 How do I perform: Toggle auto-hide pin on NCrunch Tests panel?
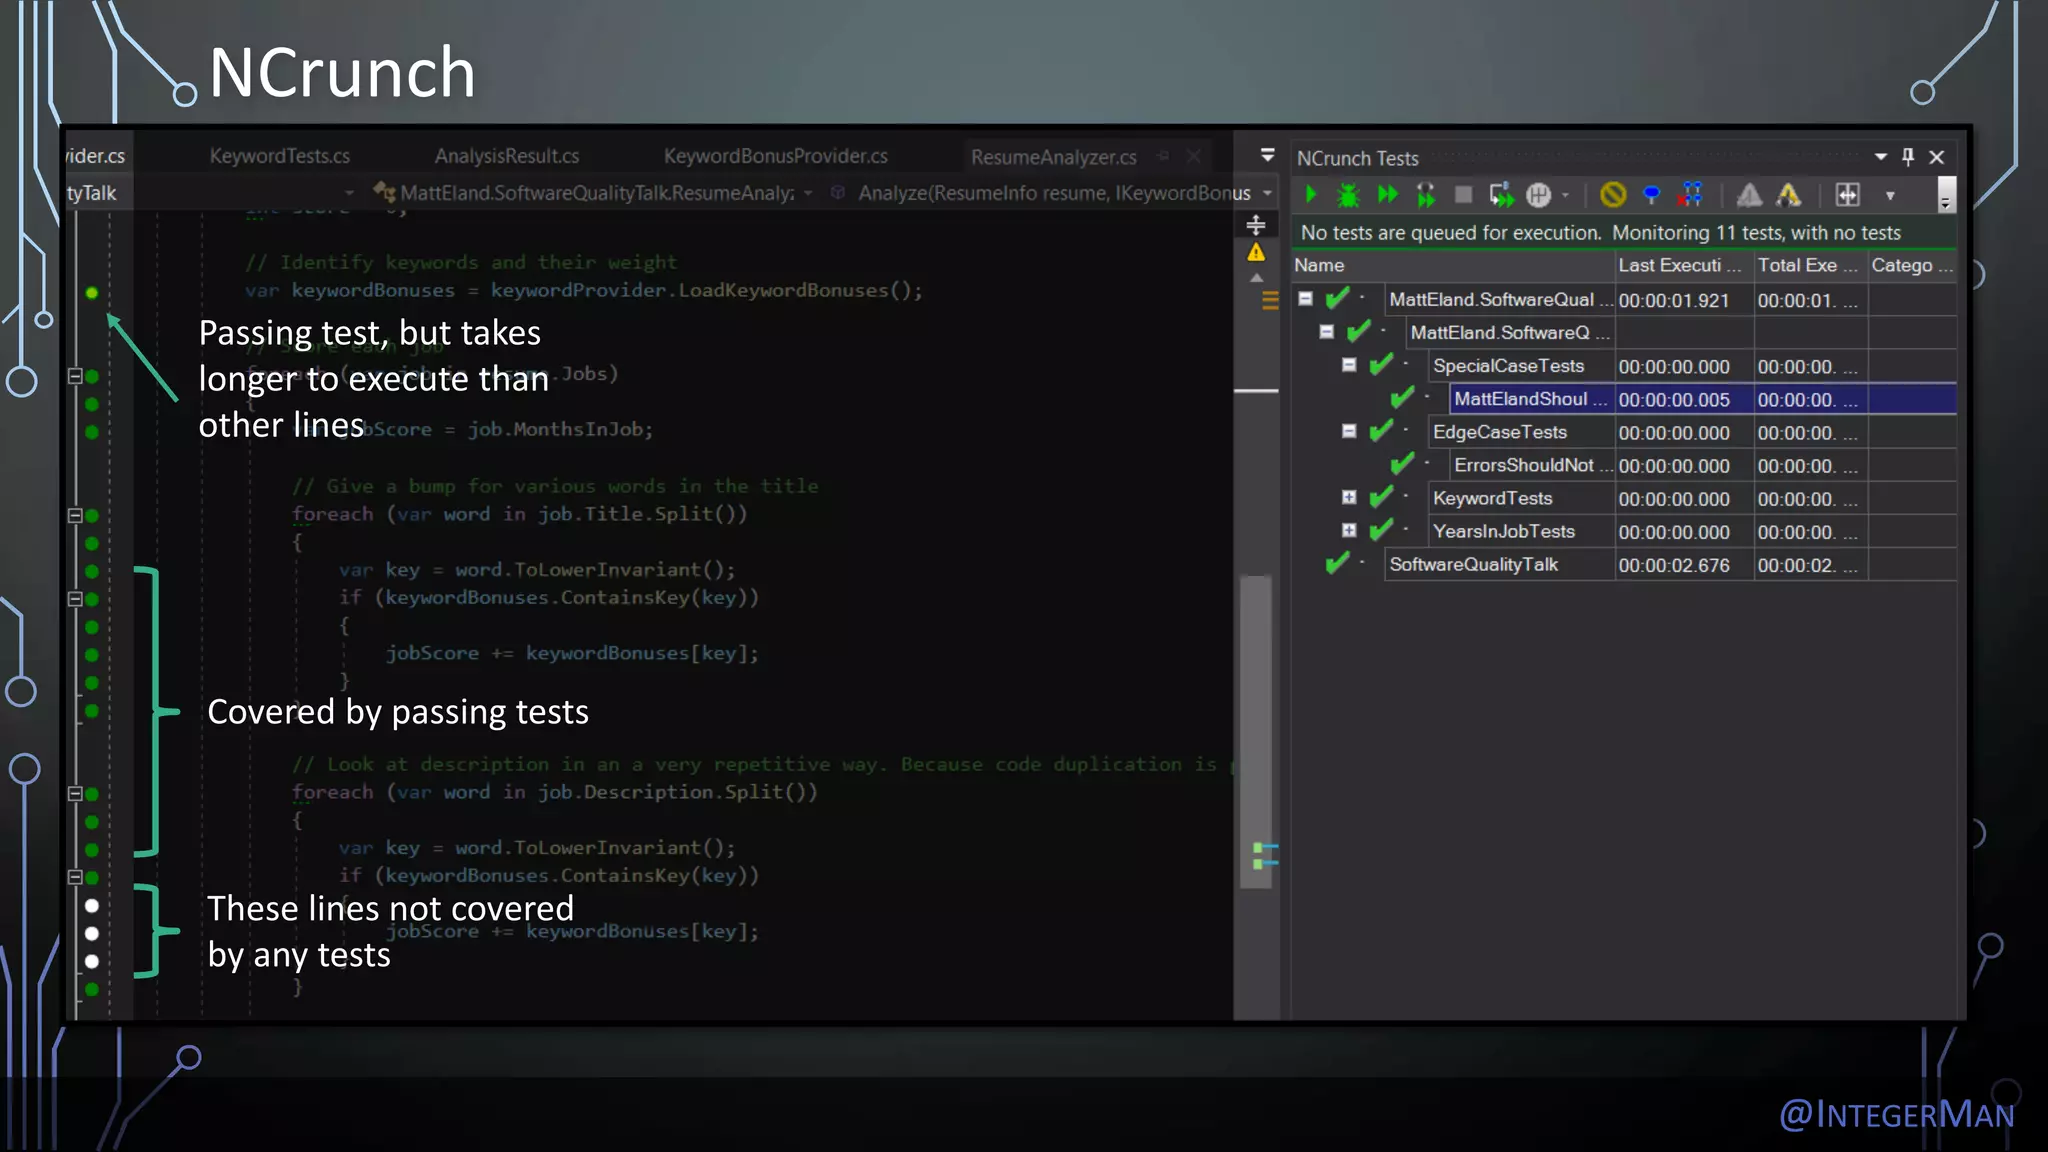[1908, 157]
